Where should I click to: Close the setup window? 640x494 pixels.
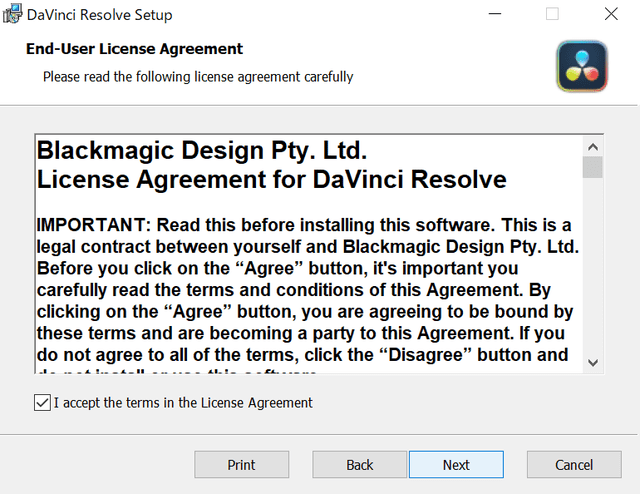pos(611,14)
